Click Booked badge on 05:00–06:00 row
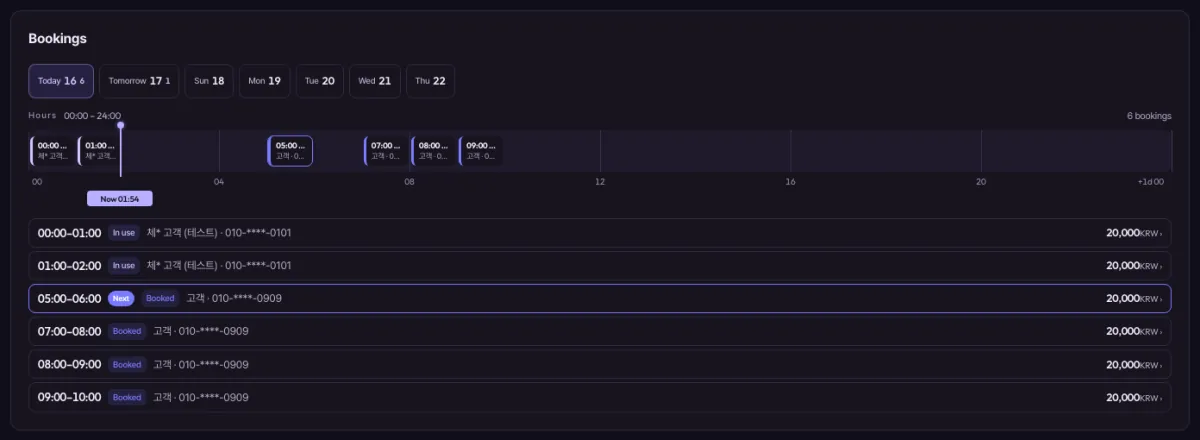The width and height of the screenshot is (1200, 440). (x=160, y=298)
